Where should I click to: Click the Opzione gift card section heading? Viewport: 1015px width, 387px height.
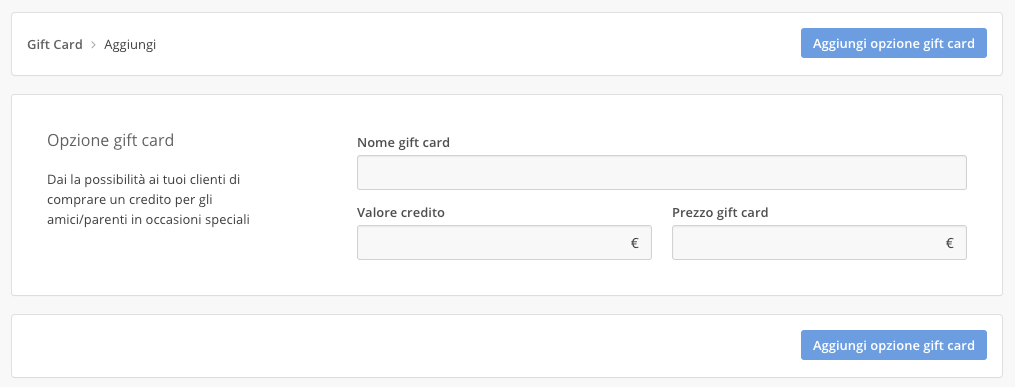[x=111, y=140]
